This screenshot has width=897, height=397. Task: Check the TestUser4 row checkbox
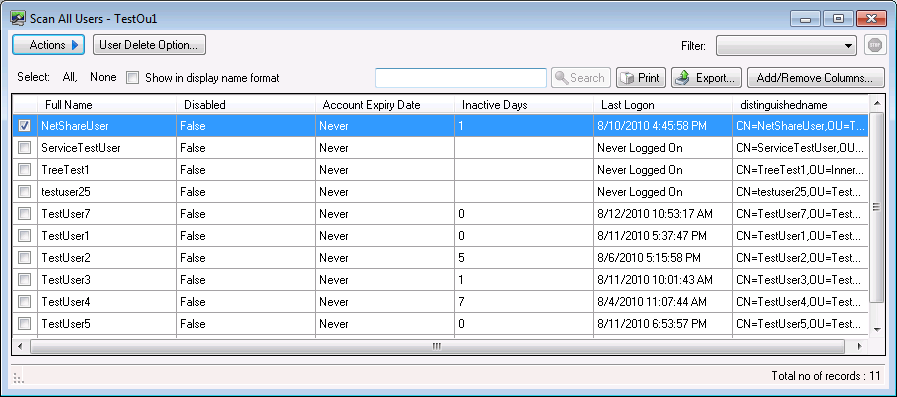click(25, 302)
